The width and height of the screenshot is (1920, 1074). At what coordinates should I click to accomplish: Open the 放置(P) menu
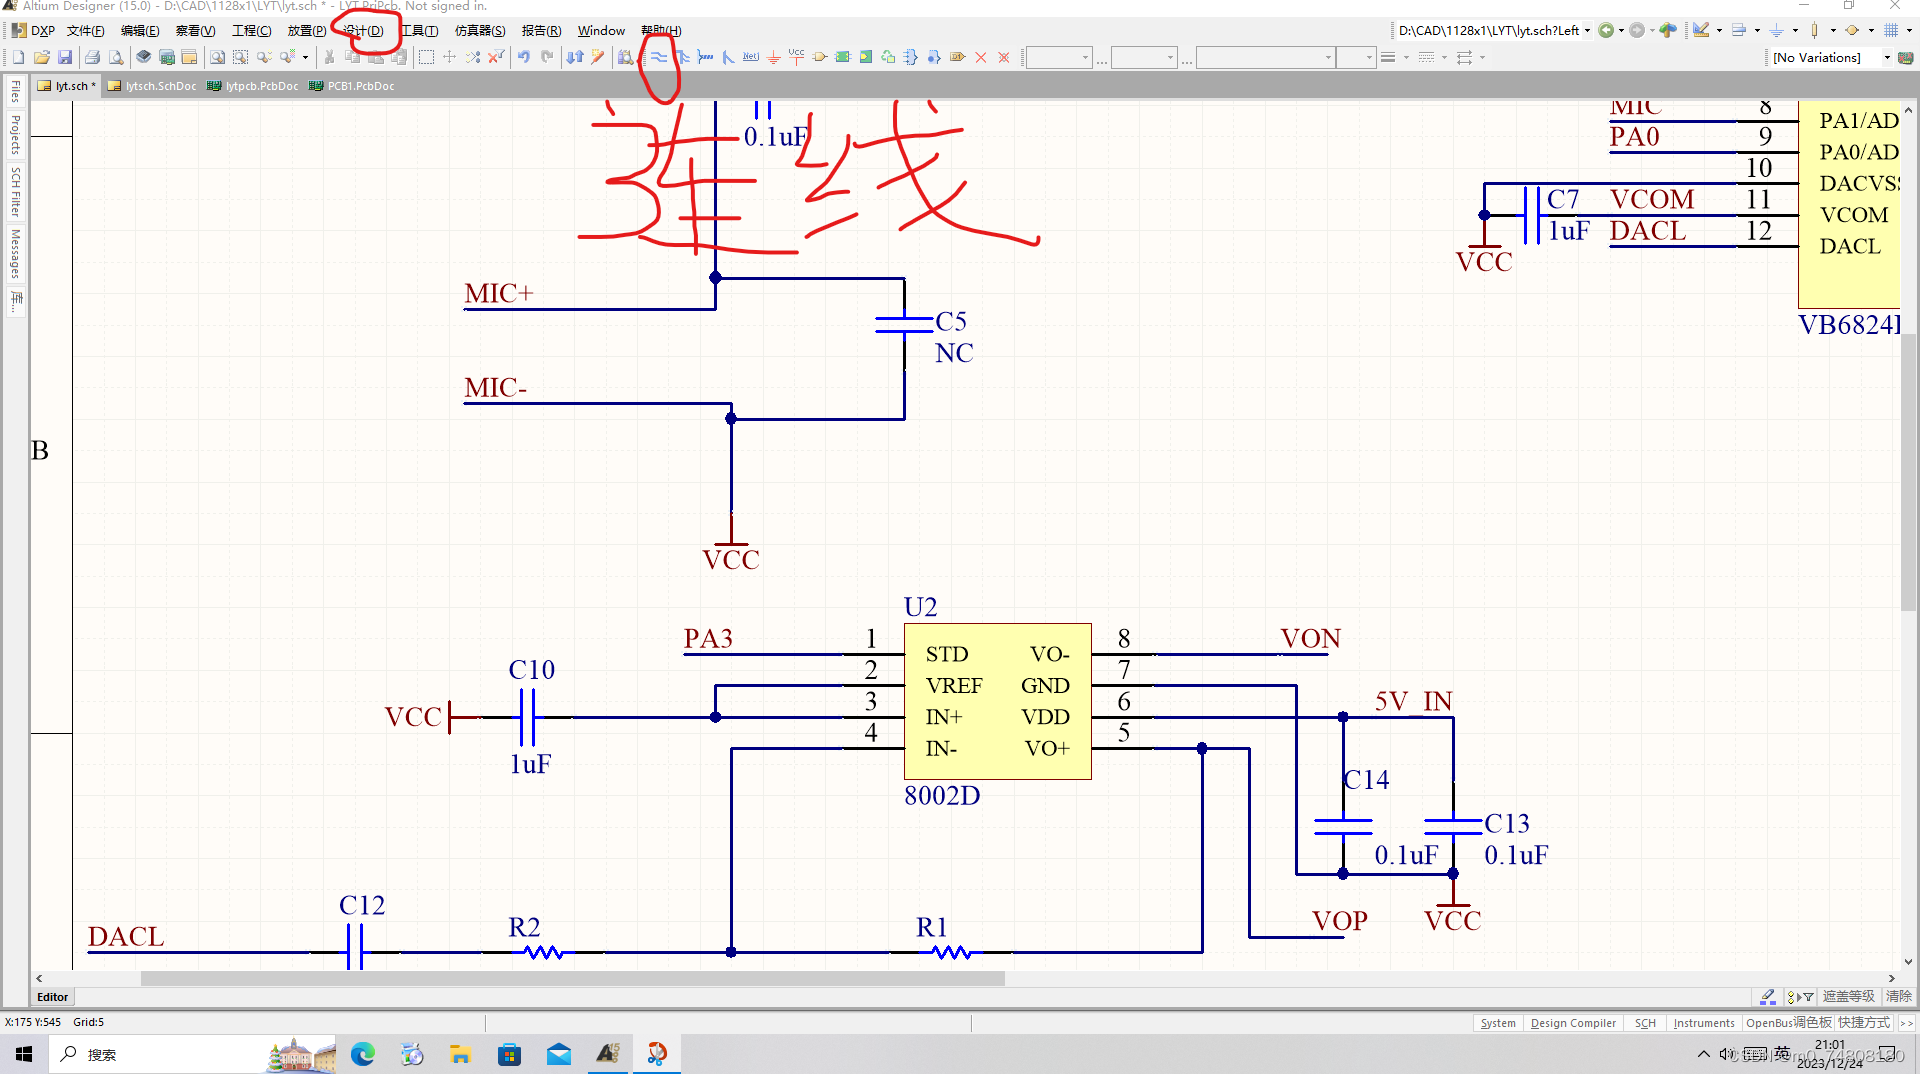coord(306,30)
